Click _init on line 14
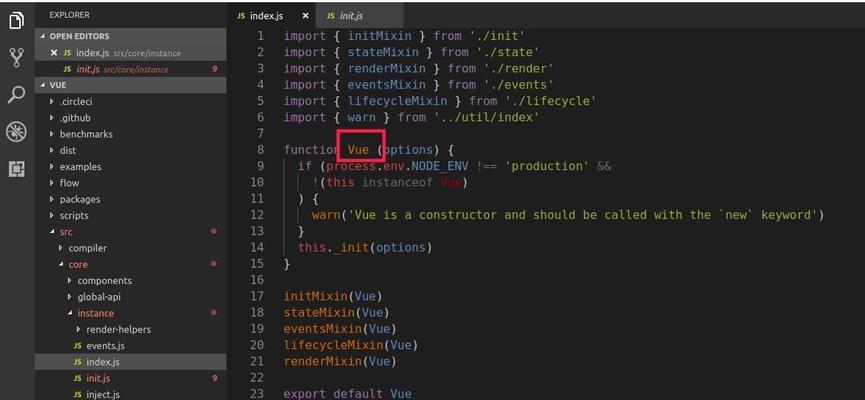The height and width of the screenshot is (400, 865). point(351,247)
